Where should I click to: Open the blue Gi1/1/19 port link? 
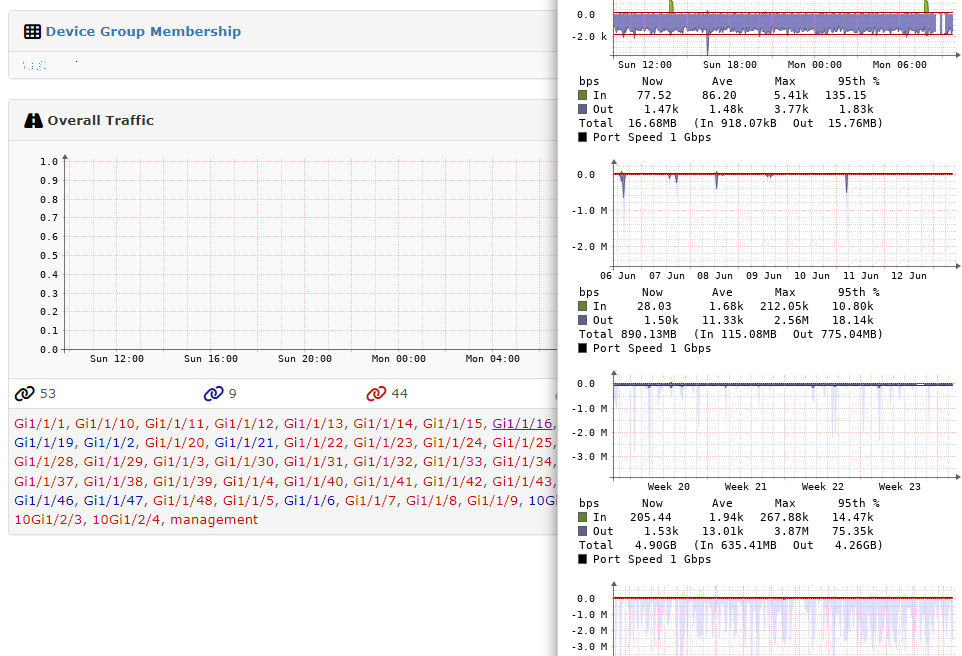44,442
